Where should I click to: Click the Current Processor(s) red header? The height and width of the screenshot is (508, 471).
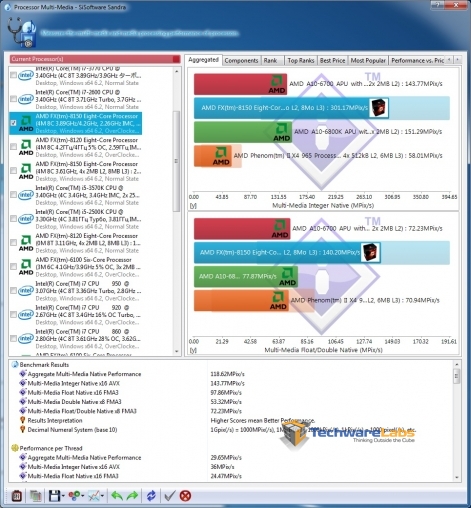point(95,59)
